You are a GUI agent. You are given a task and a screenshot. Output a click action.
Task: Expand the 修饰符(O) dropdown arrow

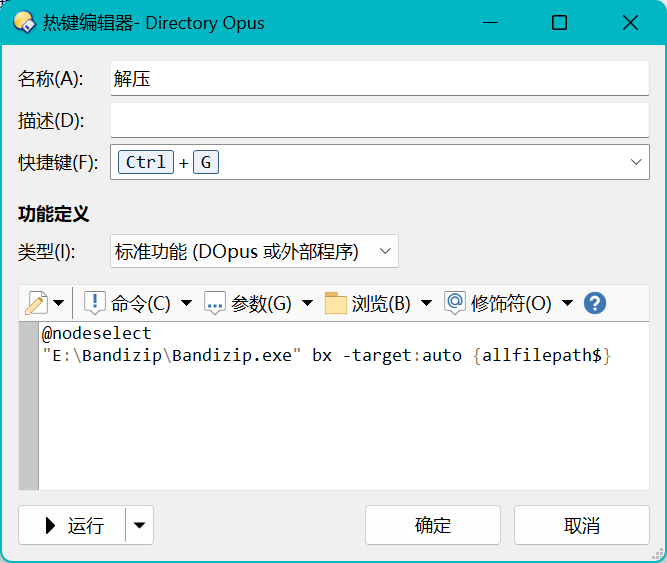(x=567, y=303)
